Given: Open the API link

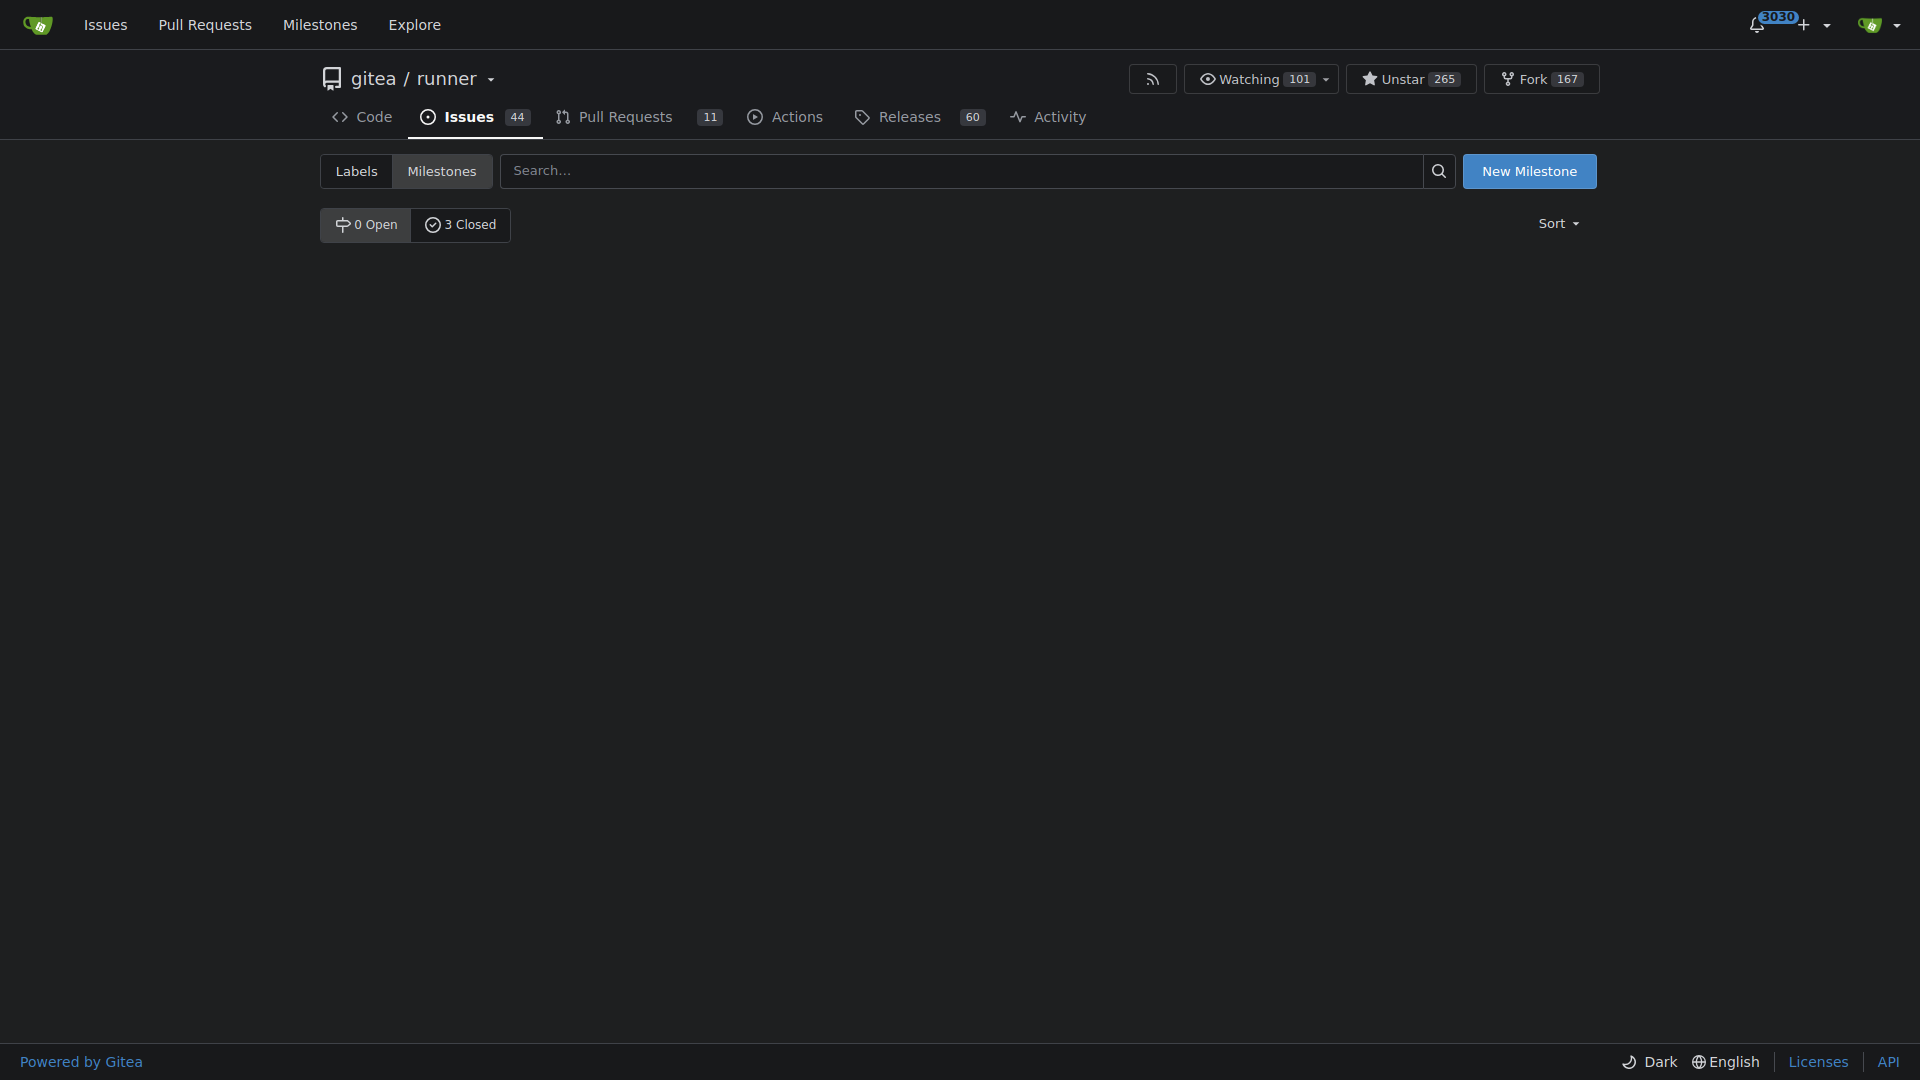Looking at the screenshot, I should 1888,1062.
